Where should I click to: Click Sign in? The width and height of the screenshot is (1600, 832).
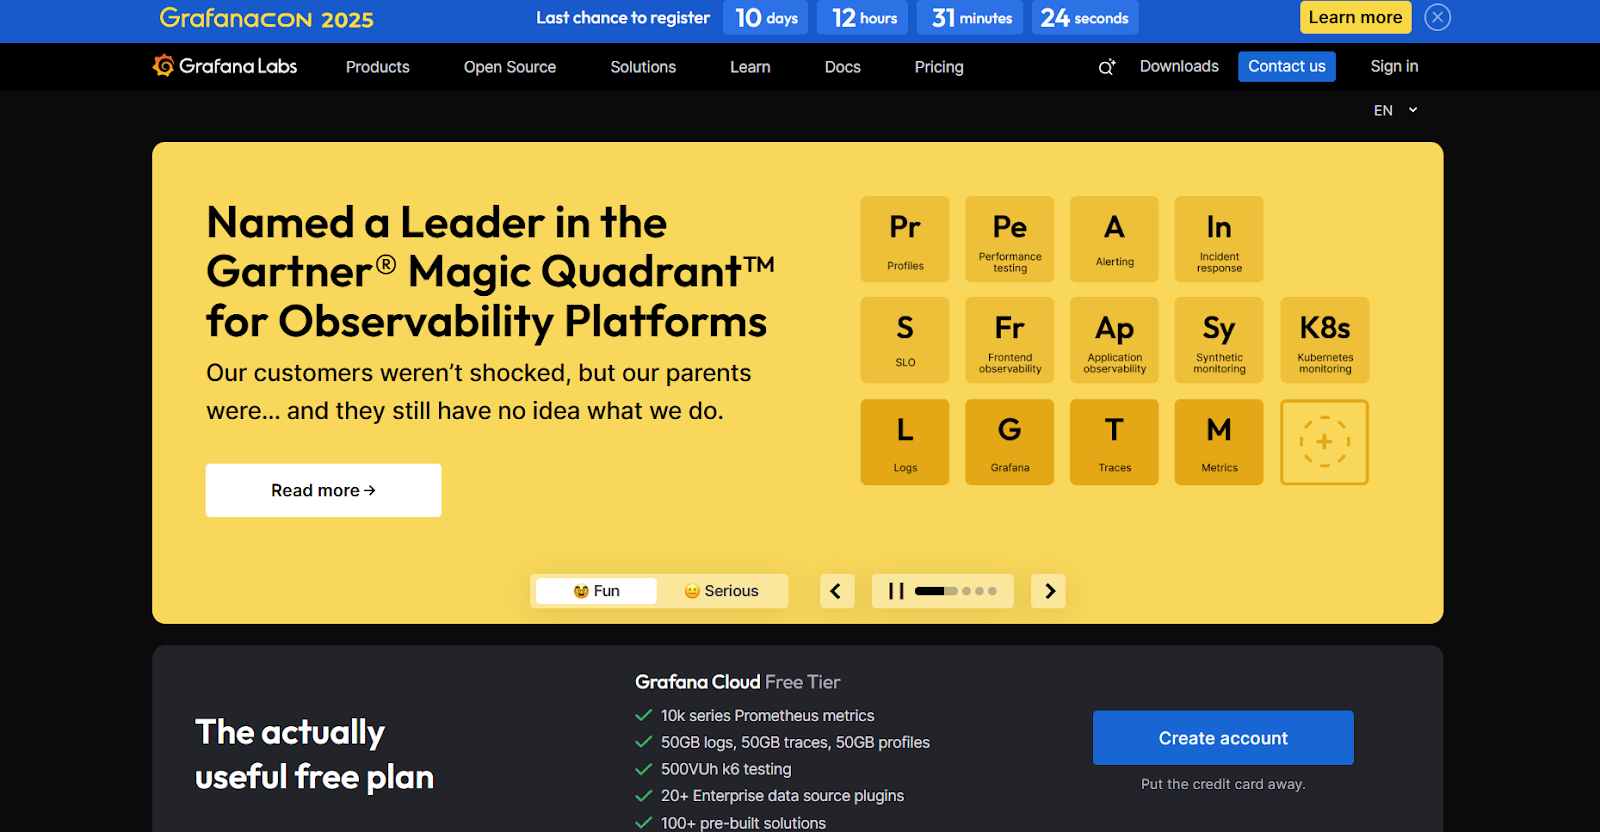(x=1394, y=66)
